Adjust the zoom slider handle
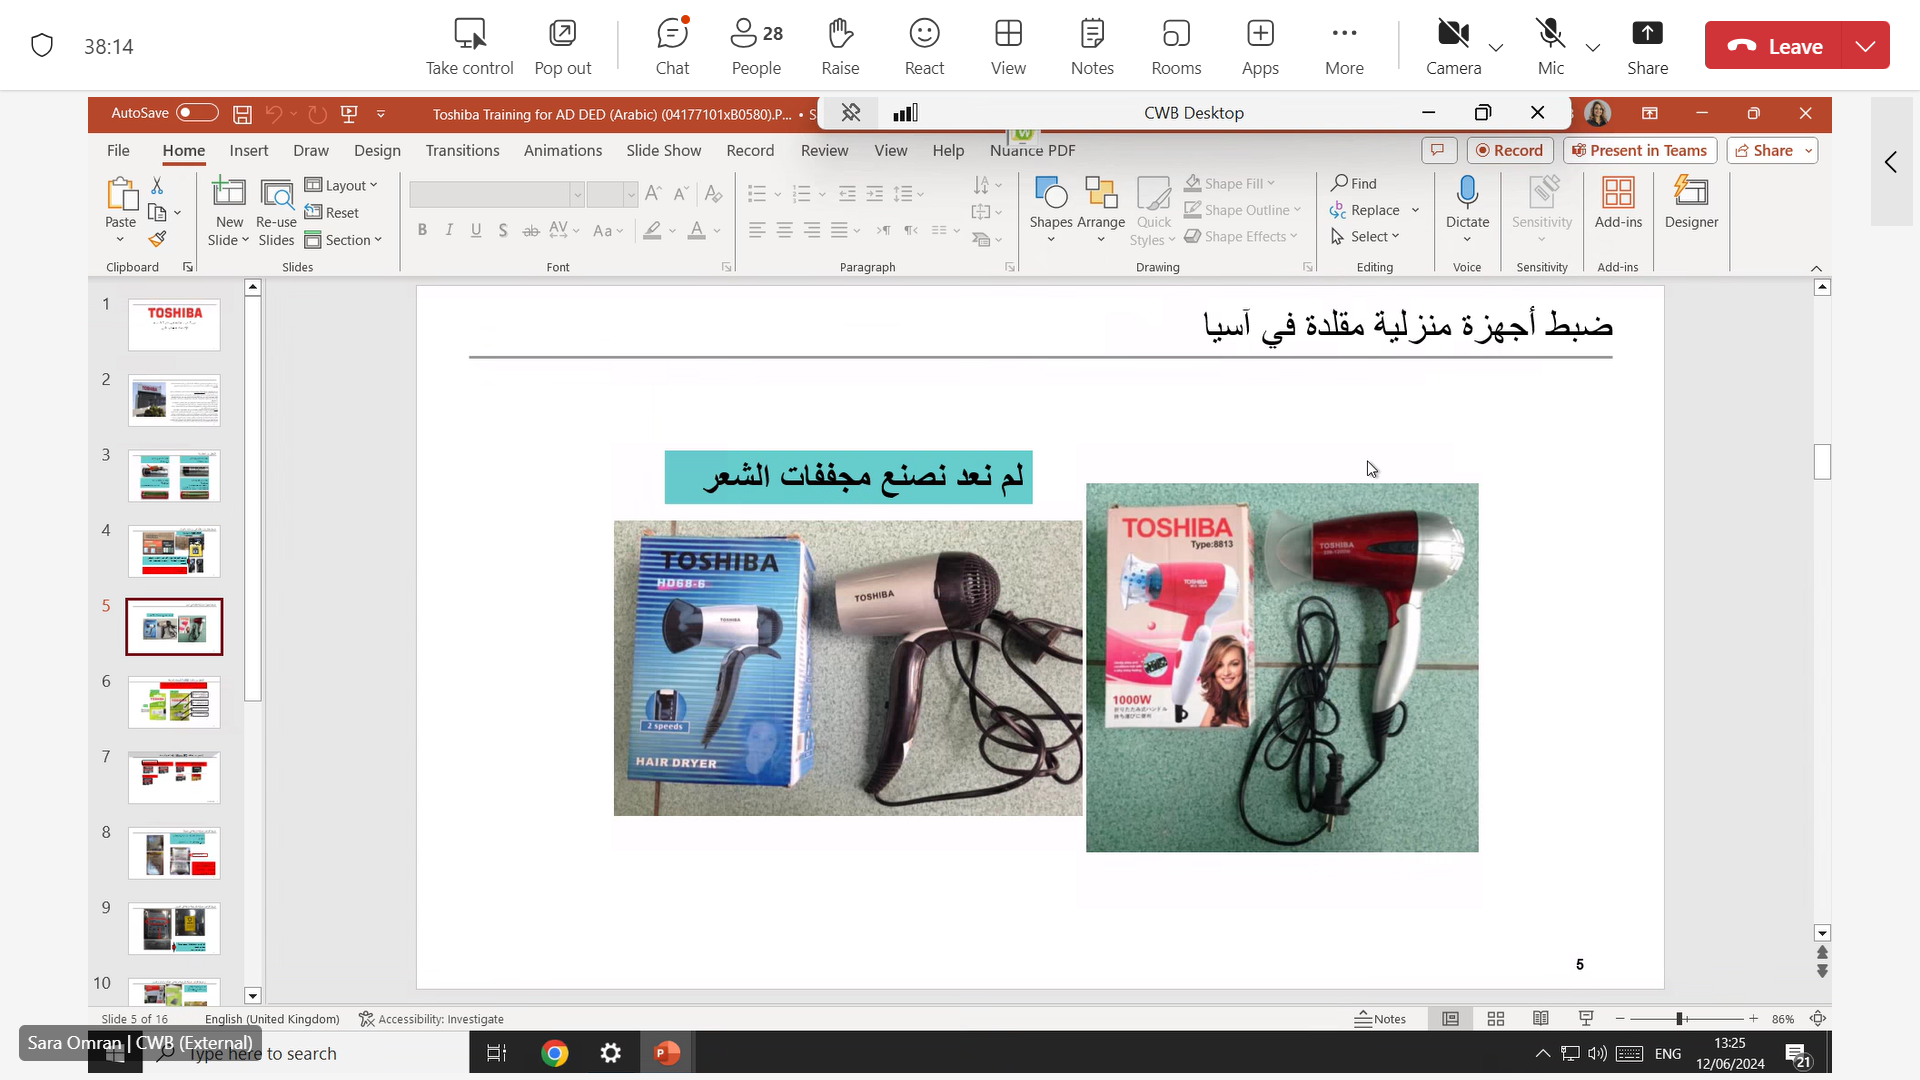The height and width of the screenshot is (1080, 1920). tap(1681, 1019)
